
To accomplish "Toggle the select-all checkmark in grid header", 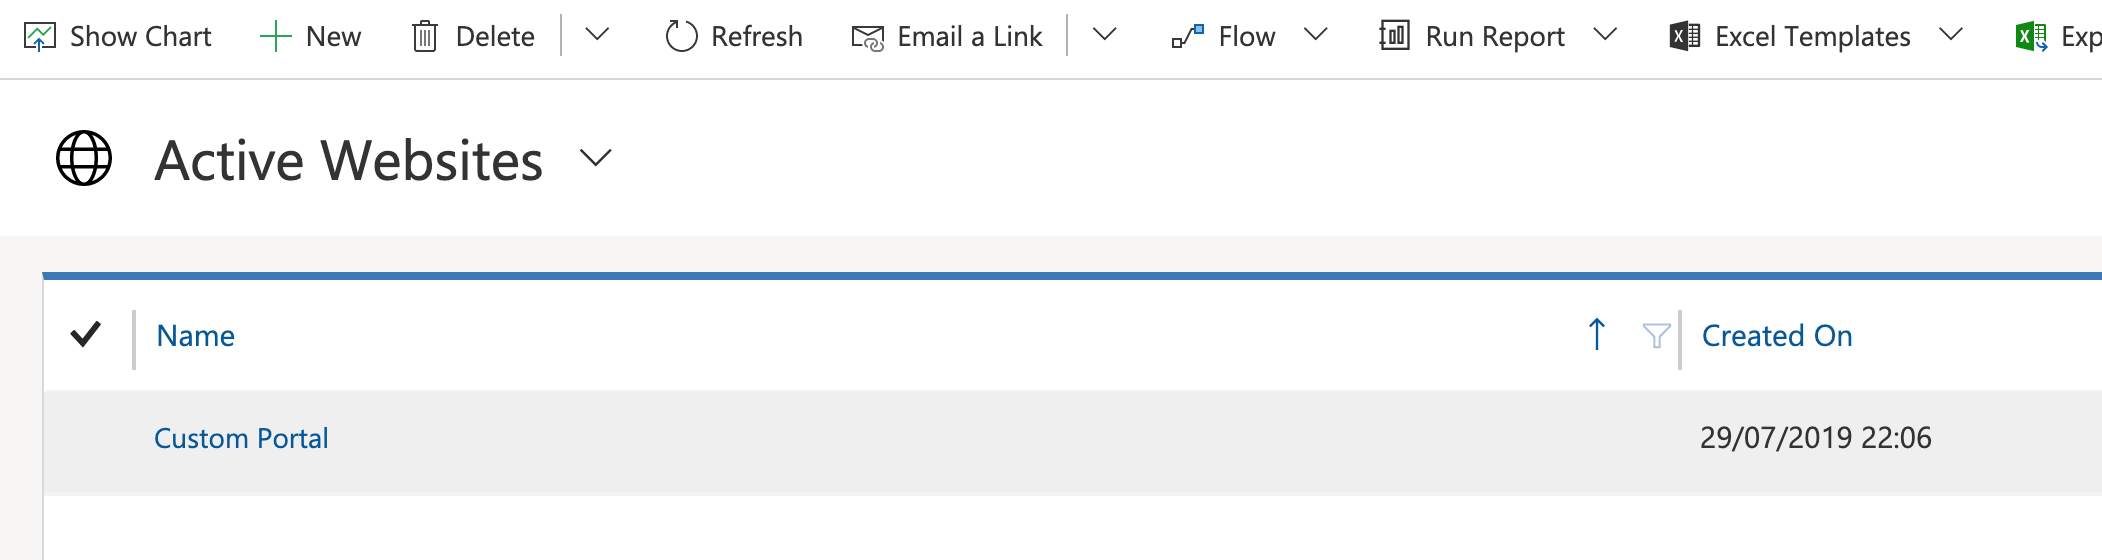I will tap(86, 335).
